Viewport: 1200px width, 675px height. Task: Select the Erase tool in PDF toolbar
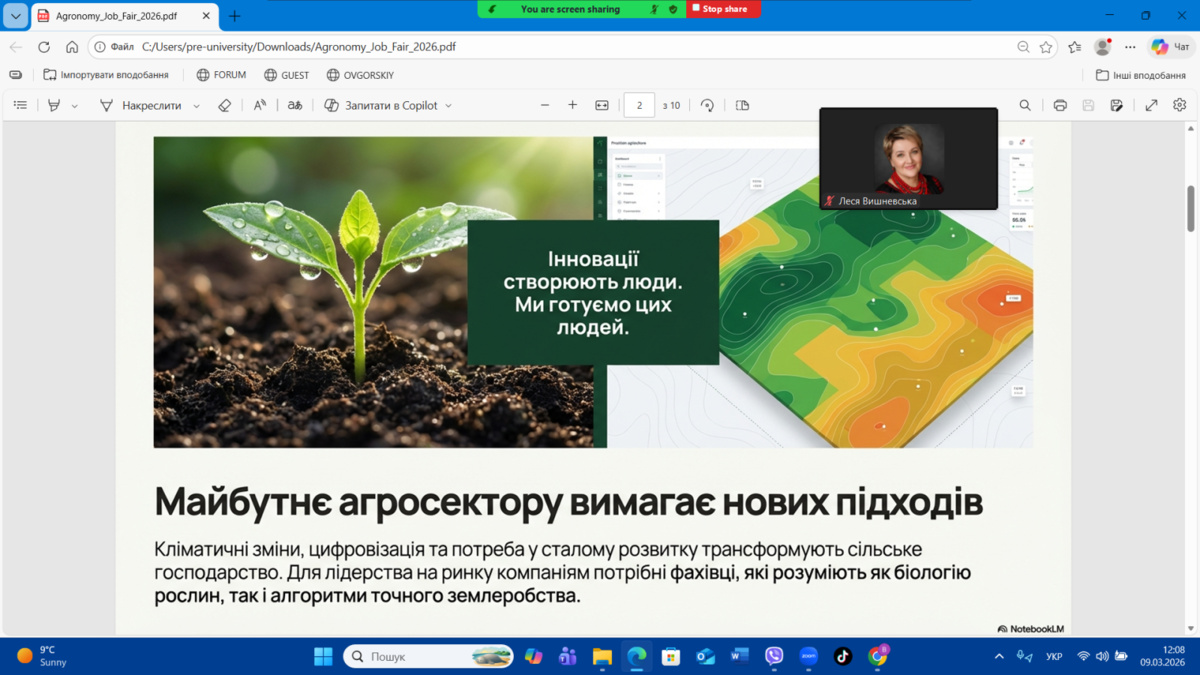[225, 105]
